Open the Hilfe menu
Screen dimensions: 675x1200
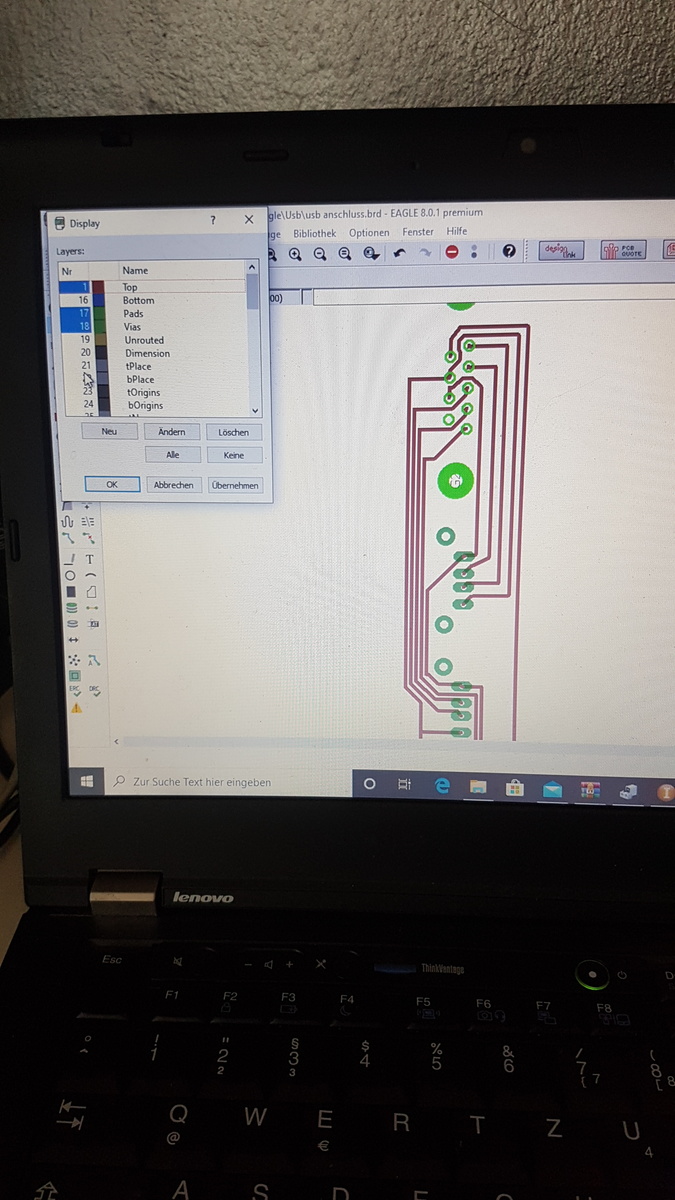pyautogui.click(x=457, y=231)
